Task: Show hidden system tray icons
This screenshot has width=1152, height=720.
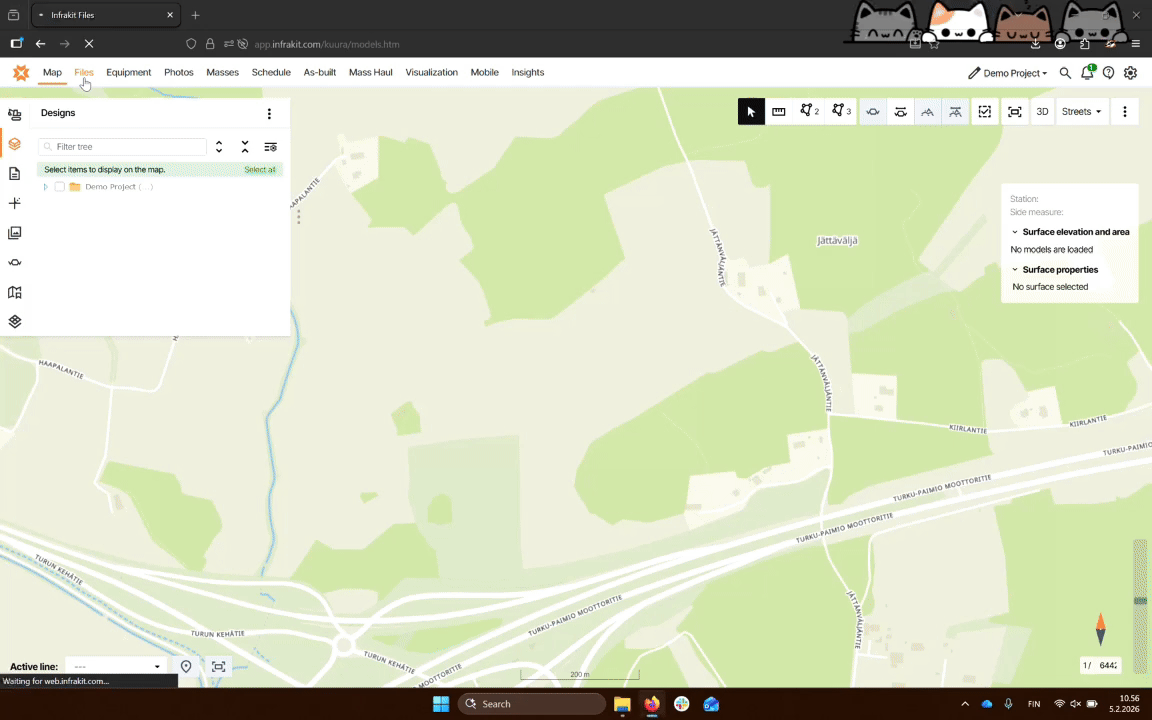Action: pos(965,704)
